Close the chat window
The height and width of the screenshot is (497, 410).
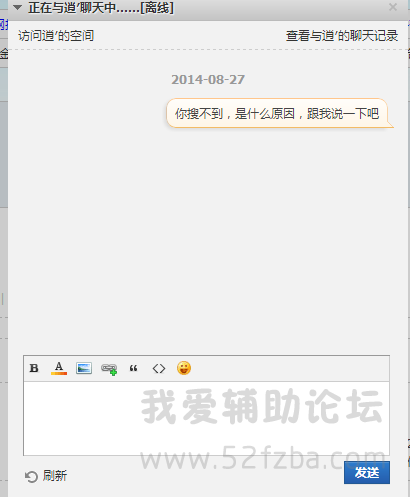click(393, 7)
